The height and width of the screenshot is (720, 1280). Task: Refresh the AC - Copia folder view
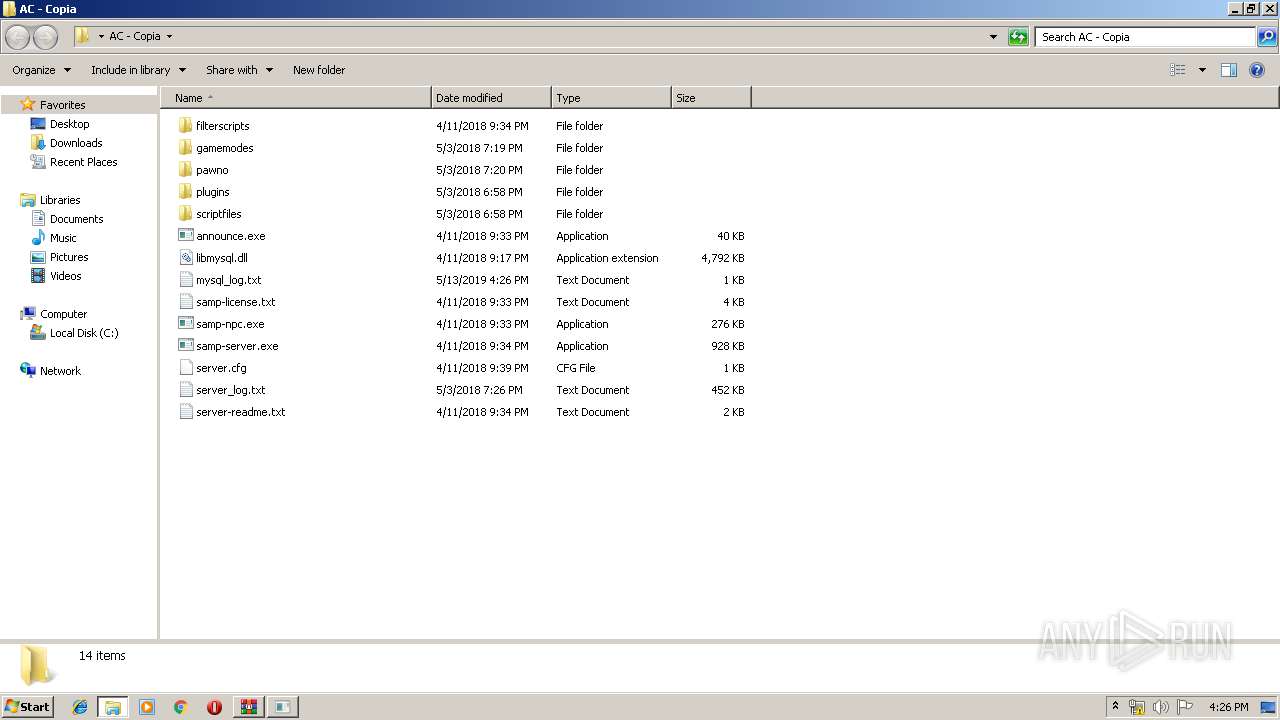[1018, 37]
